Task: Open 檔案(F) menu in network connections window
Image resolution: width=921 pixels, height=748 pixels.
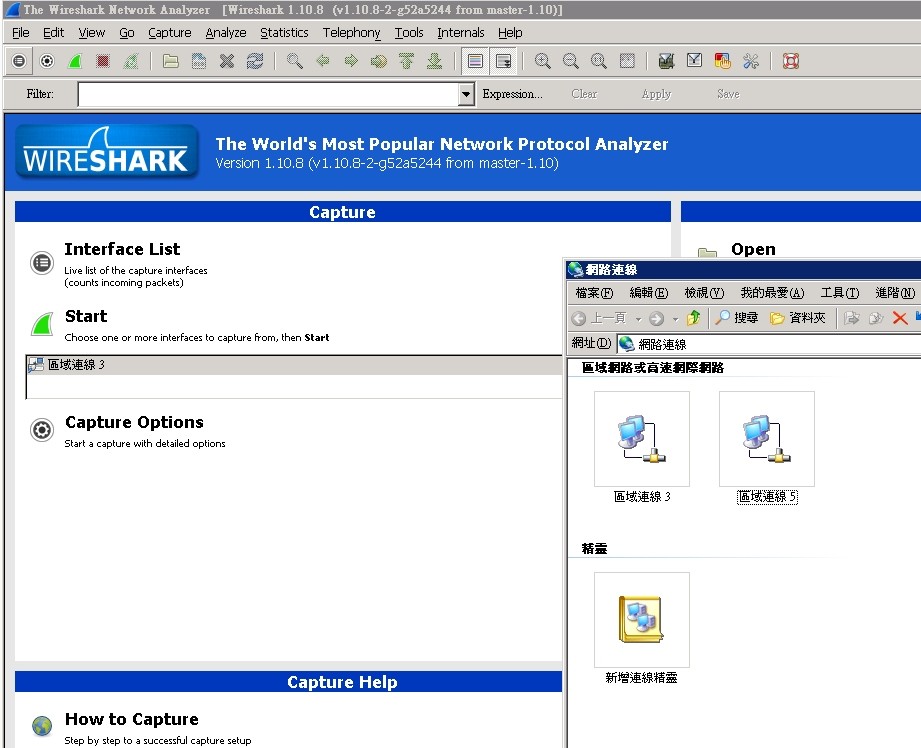Action: (594, 293)
